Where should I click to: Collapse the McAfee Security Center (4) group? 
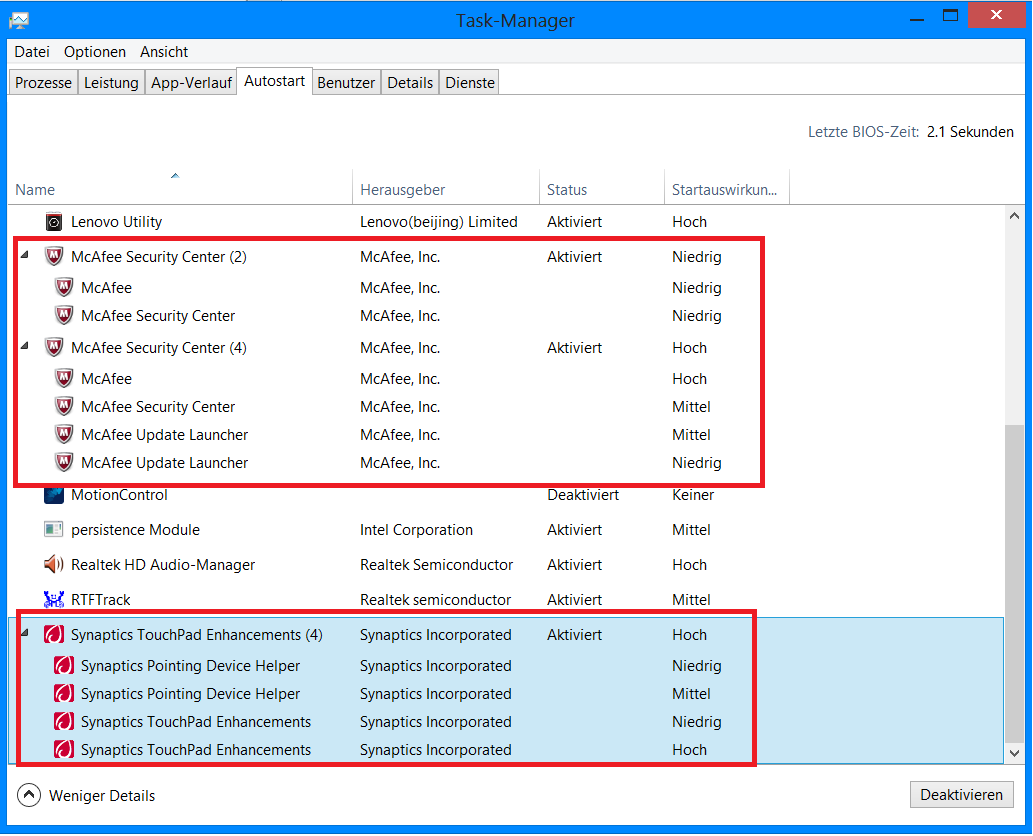pyautogui.click(x=24, y=345)
